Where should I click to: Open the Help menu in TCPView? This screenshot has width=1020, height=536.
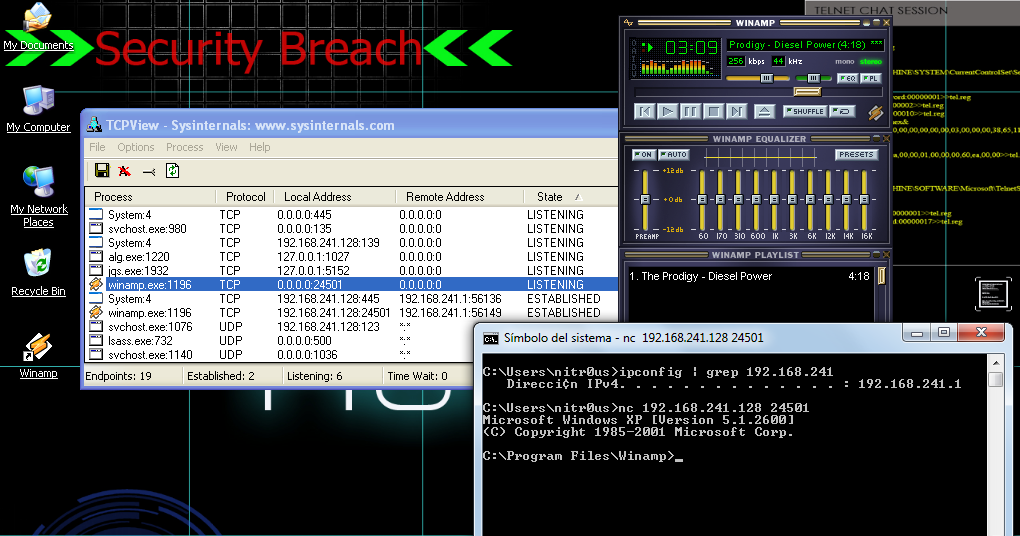point(260,147)
